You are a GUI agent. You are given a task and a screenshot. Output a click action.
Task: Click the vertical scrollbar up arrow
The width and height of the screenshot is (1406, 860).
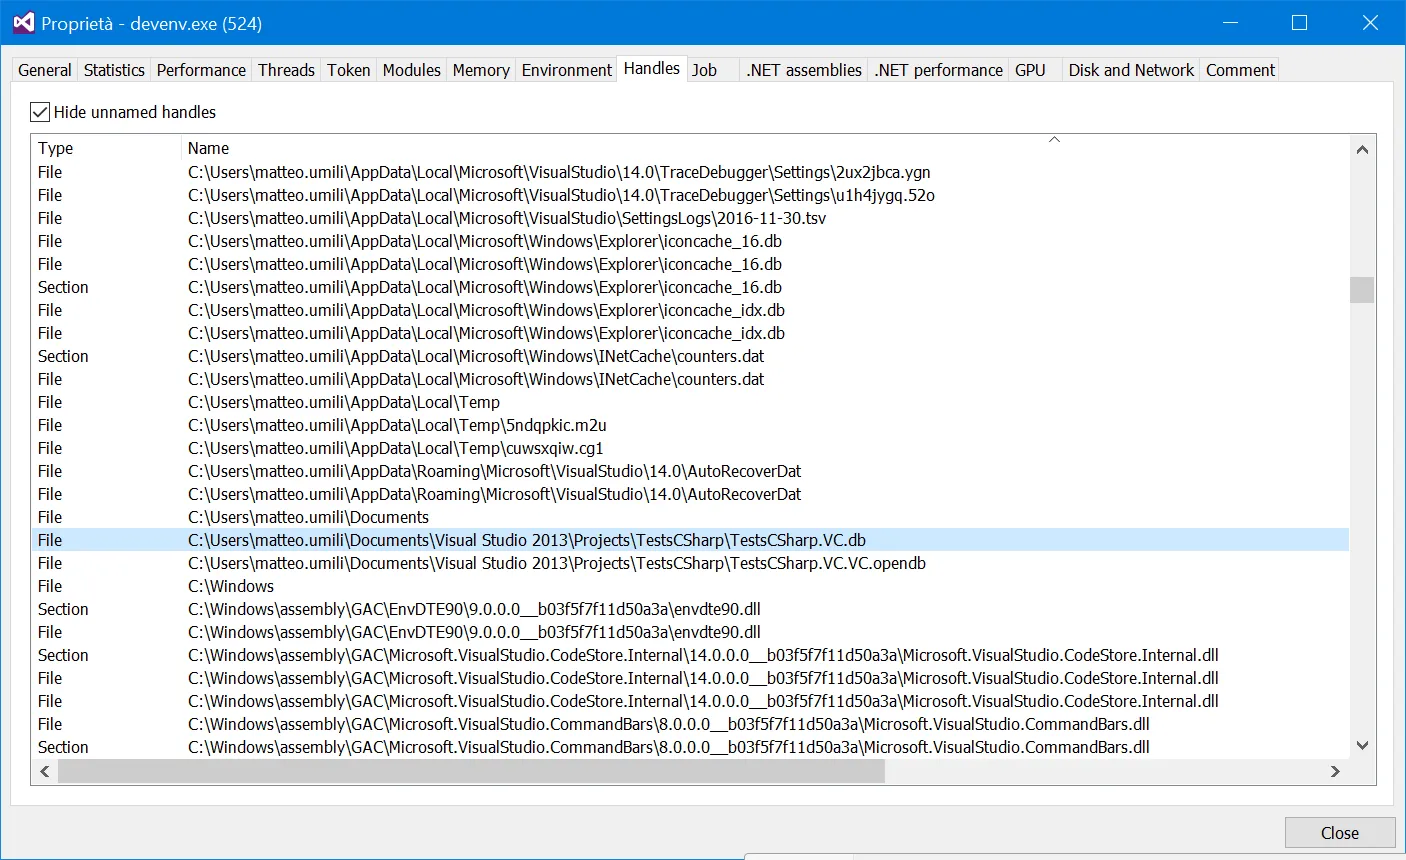coord(1362,149)
